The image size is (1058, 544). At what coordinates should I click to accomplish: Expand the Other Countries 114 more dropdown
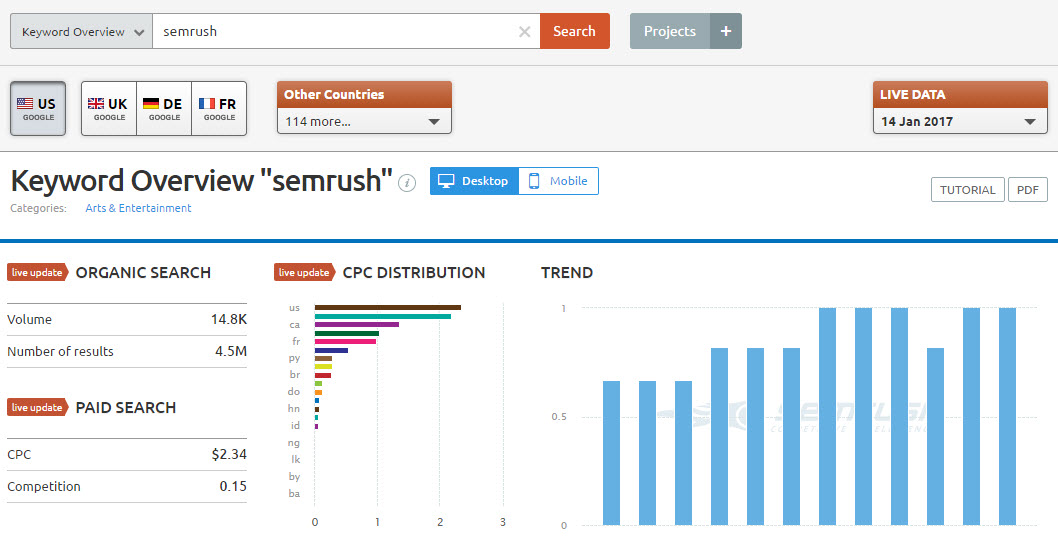coord(364,121)
